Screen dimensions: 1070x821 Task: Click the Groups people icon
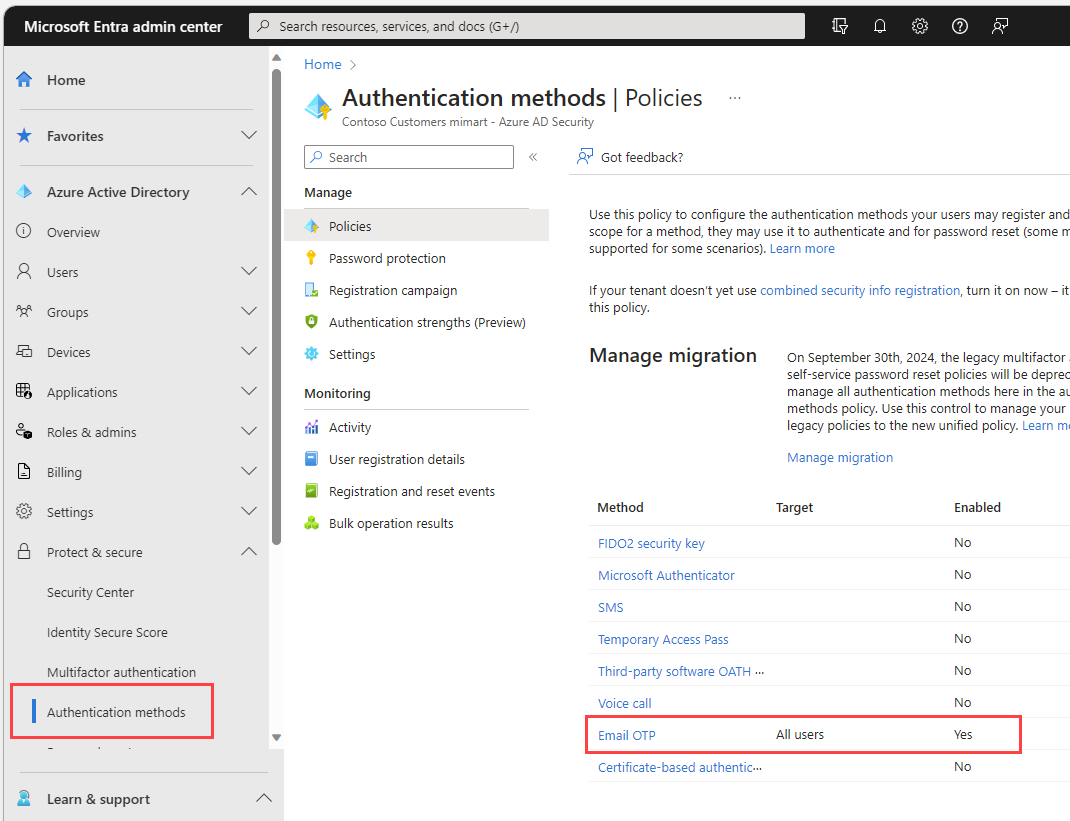pos(24,312)
